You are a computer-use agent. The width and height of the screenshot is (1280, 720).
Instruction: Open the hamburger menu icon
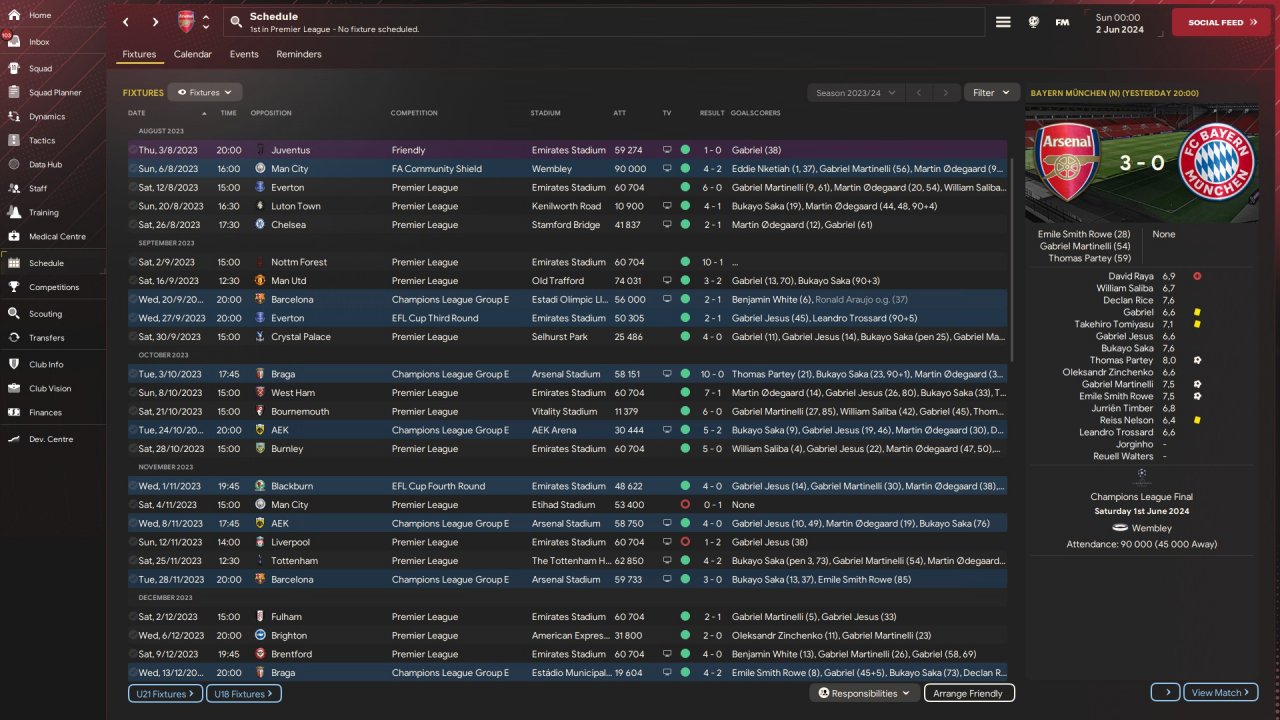click(x=1003, y=22)
